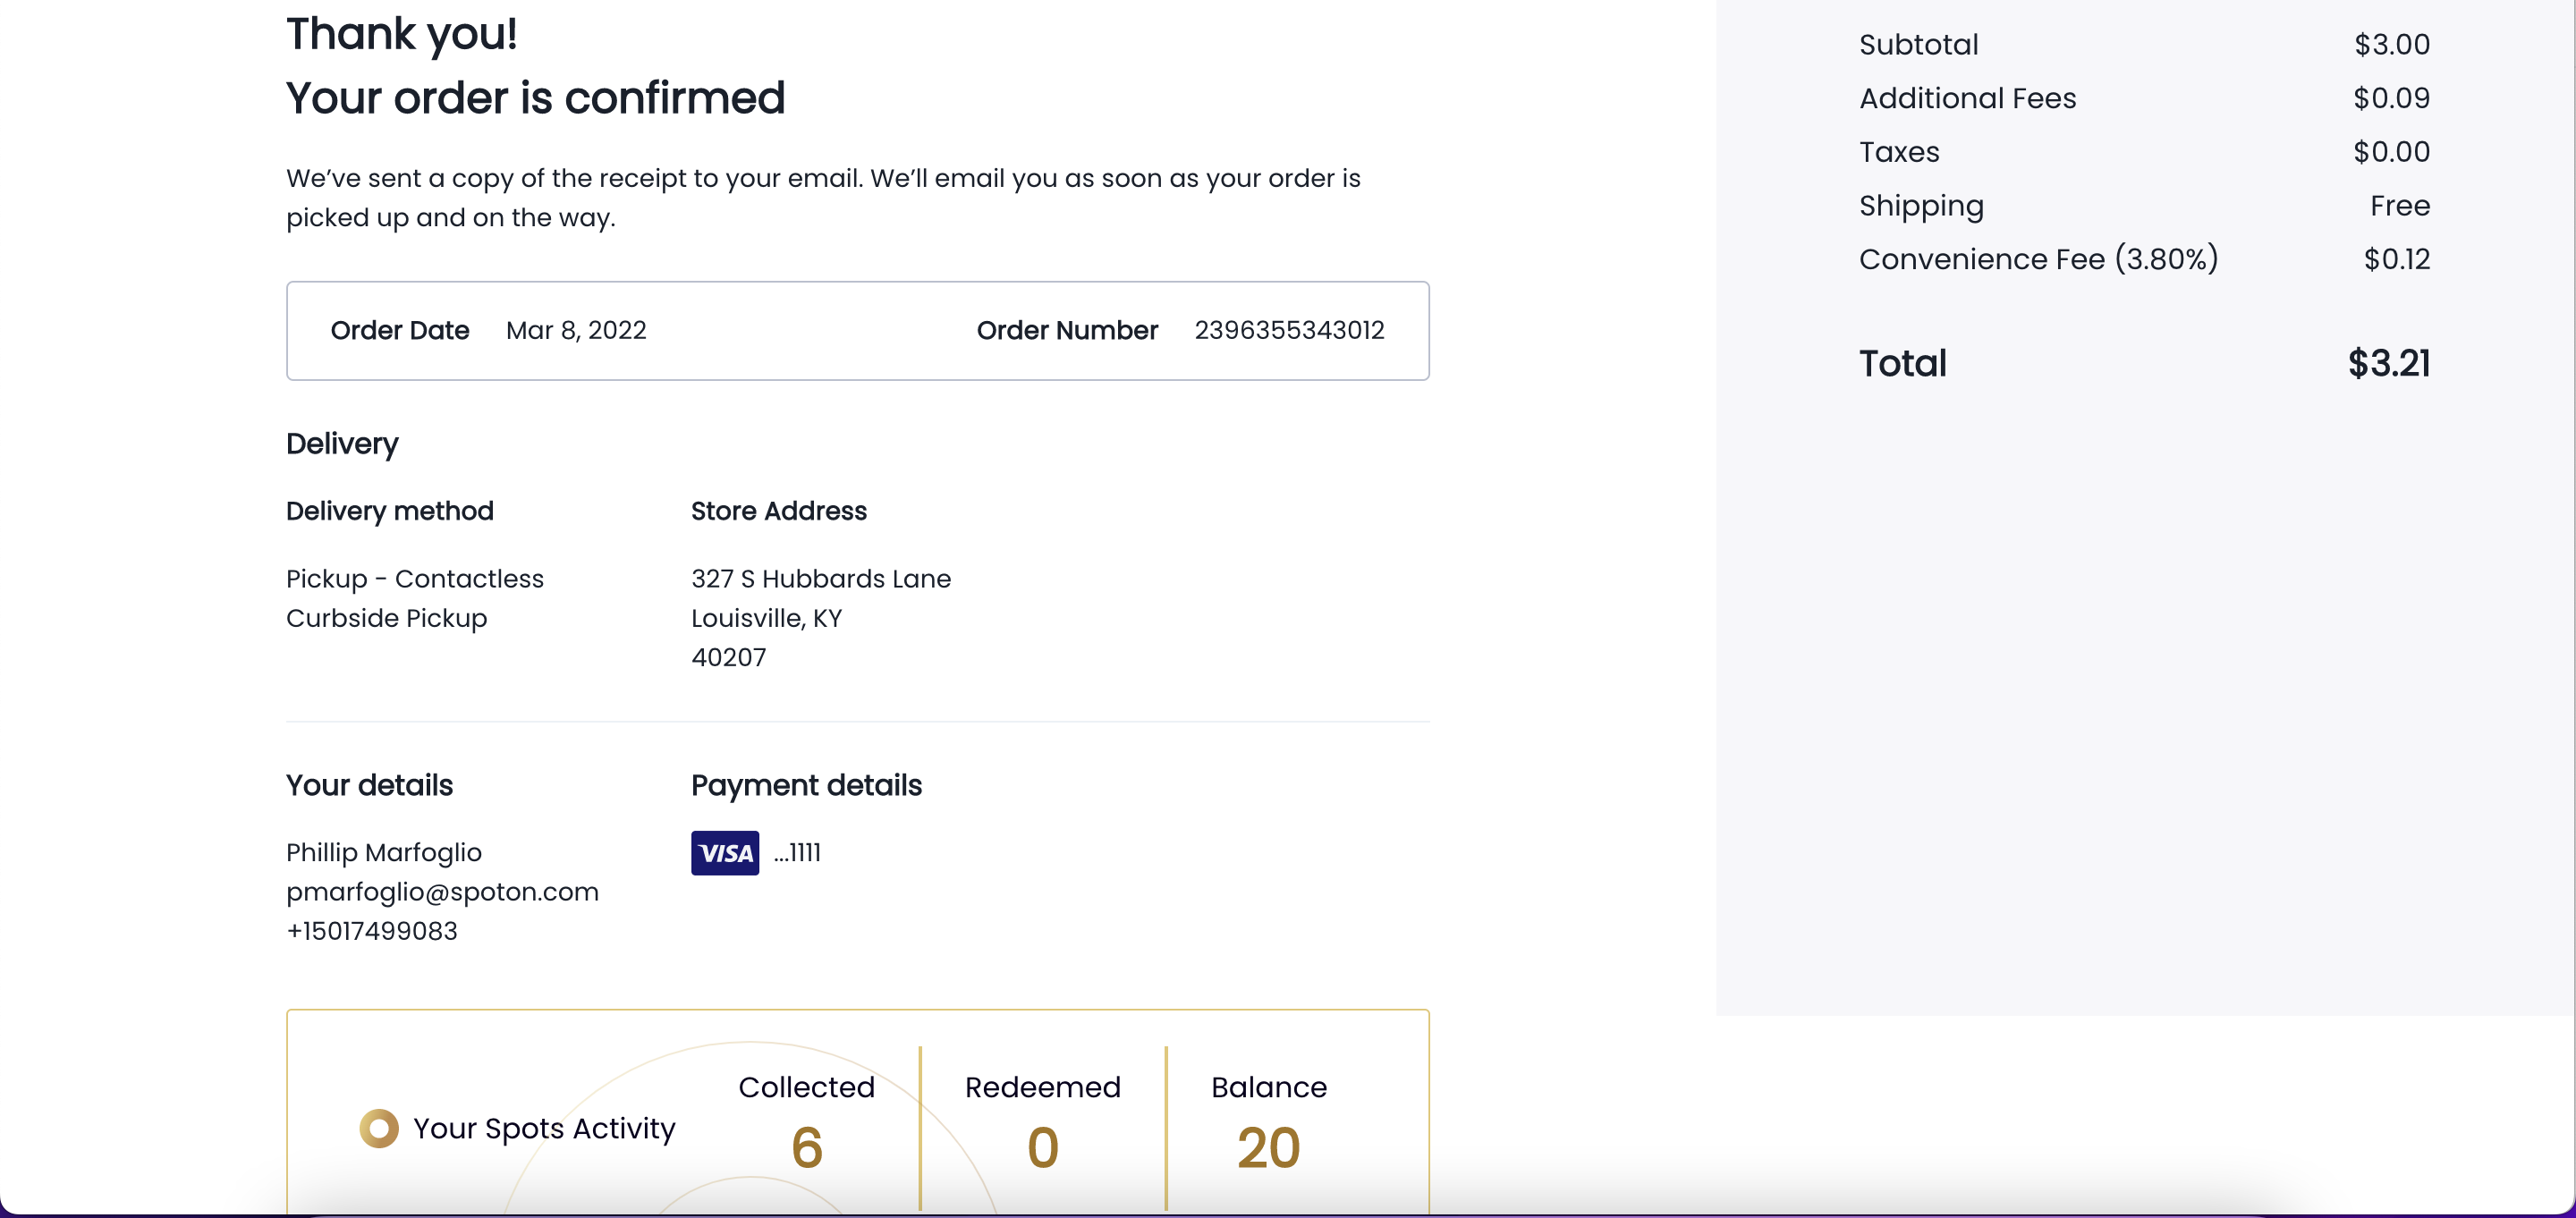2576x1218 pixels.
Task: Click the Order Date label
Action: click(x=400, y=330)
